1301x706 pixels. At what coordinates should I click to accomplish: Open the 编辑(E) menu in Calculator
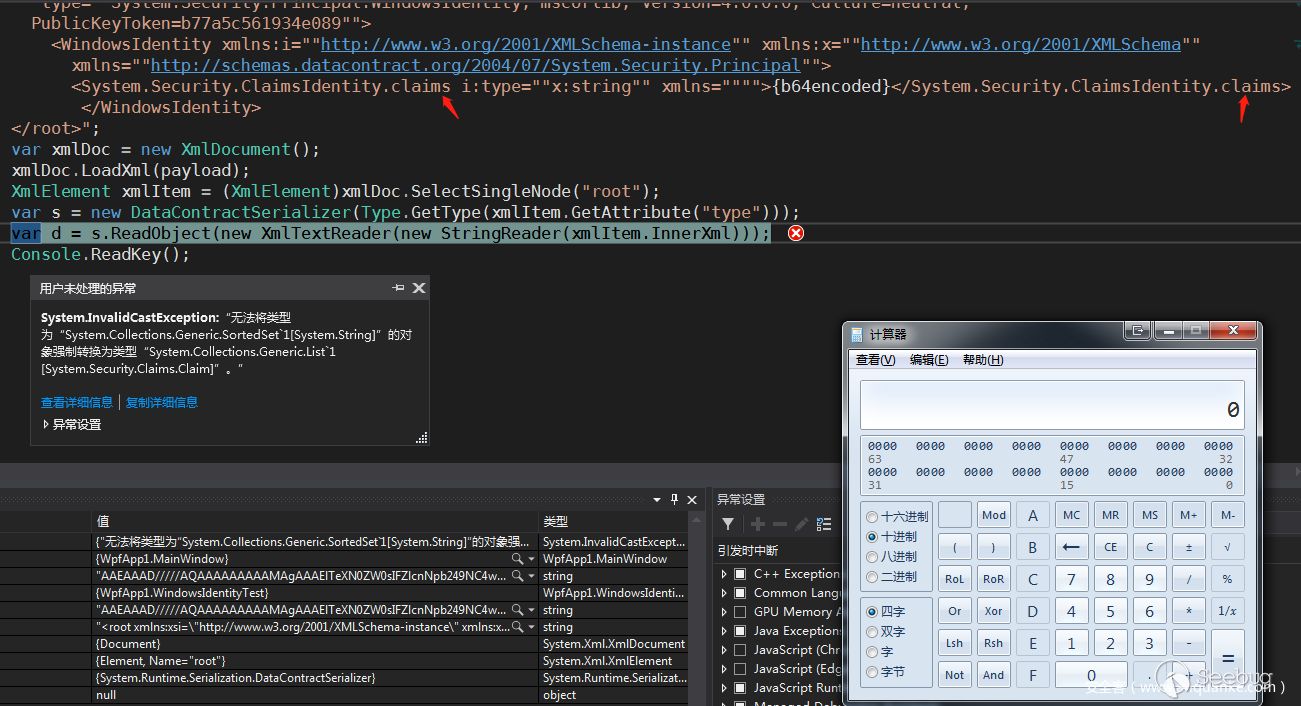pyautogui.click(x=928, y=360)
